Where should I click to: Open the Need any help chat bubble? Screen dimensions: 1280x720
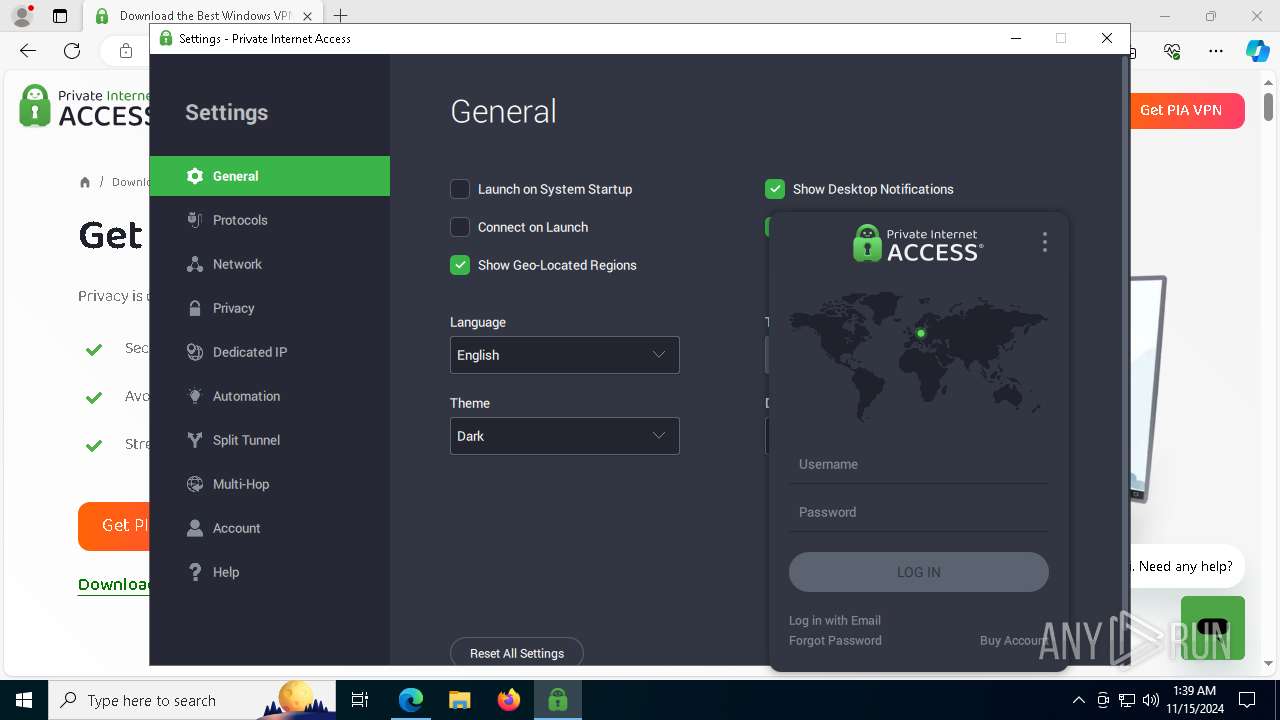(x=1186, y=566)
